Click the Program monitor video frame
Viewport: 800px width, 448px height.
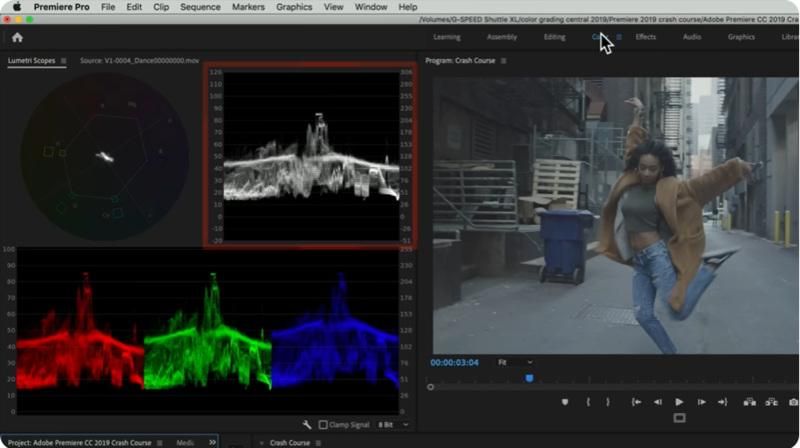coord(615,216)
